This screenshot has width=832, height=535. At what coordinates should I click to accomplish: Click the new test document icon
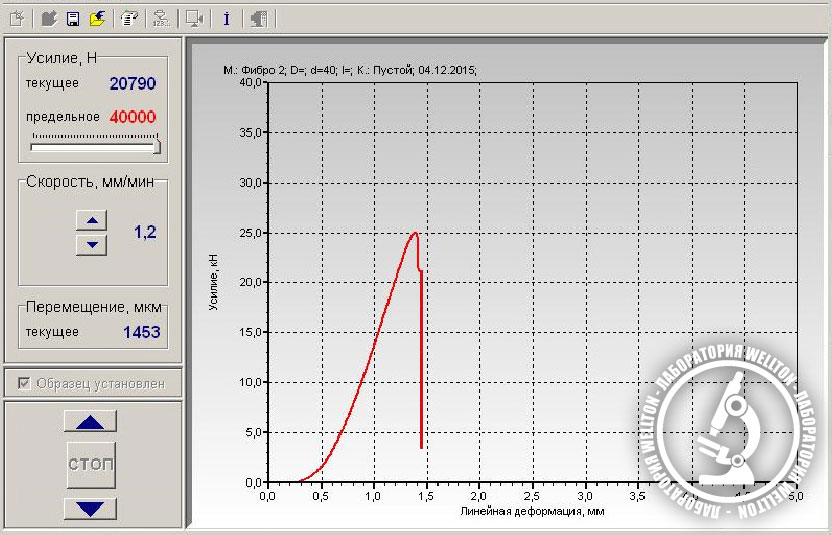(x=17, y=18)
